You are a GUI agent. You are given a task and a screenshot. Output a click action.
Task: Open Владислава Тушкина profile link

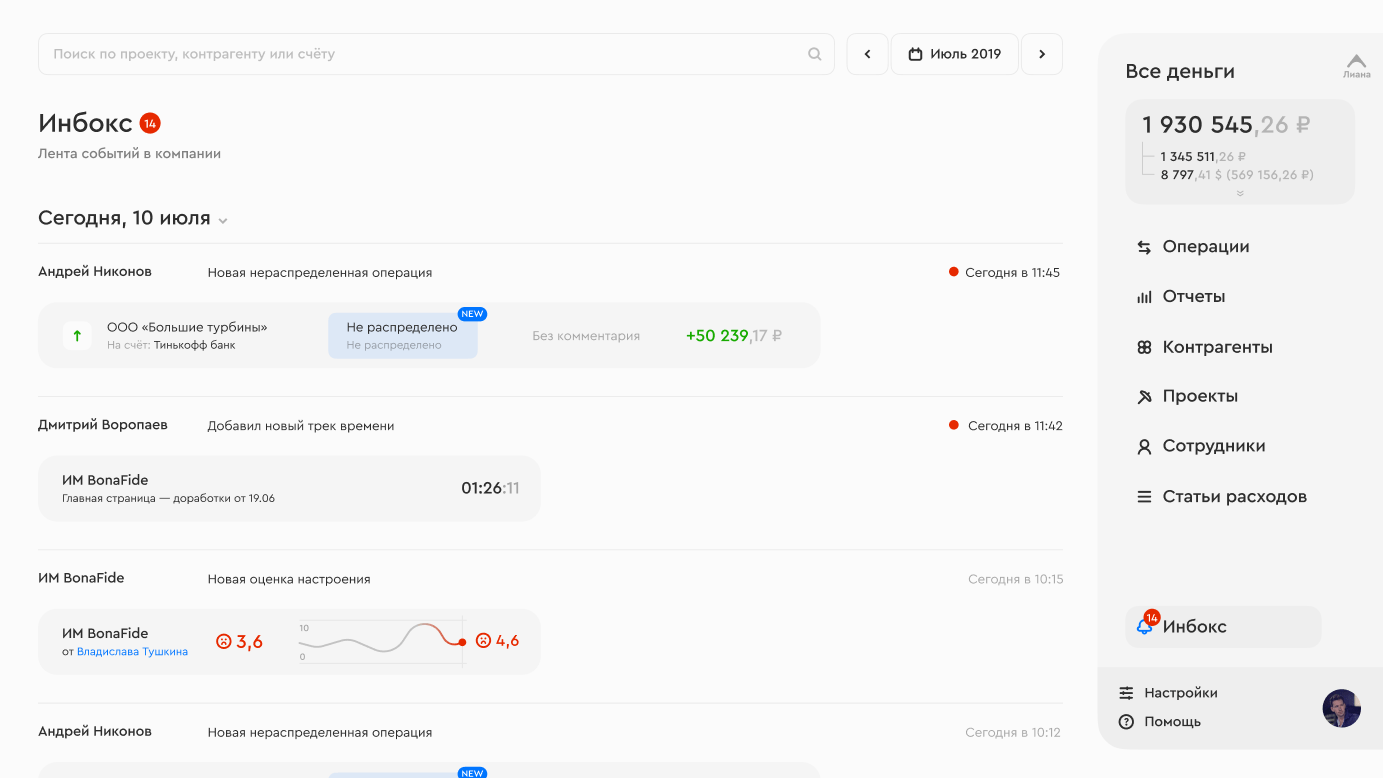point(132,652)
